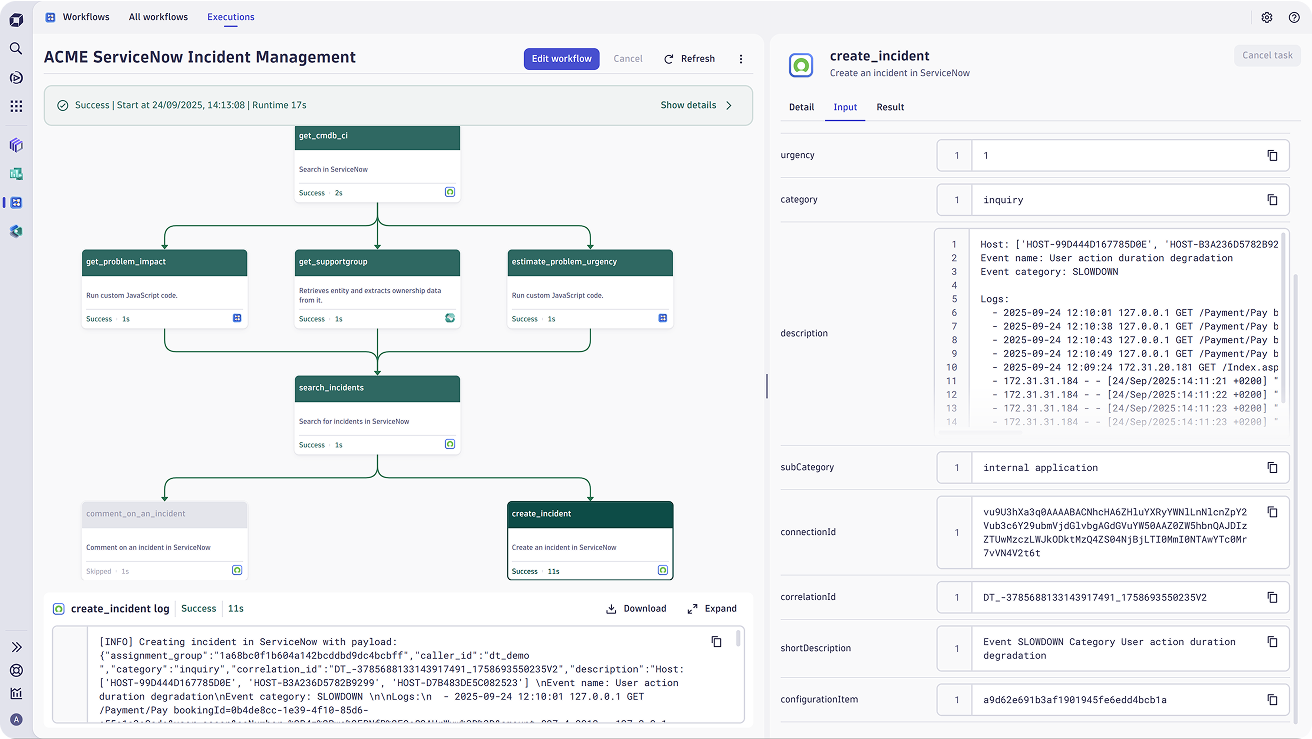Switch to the Result tab

click(890, 107)
